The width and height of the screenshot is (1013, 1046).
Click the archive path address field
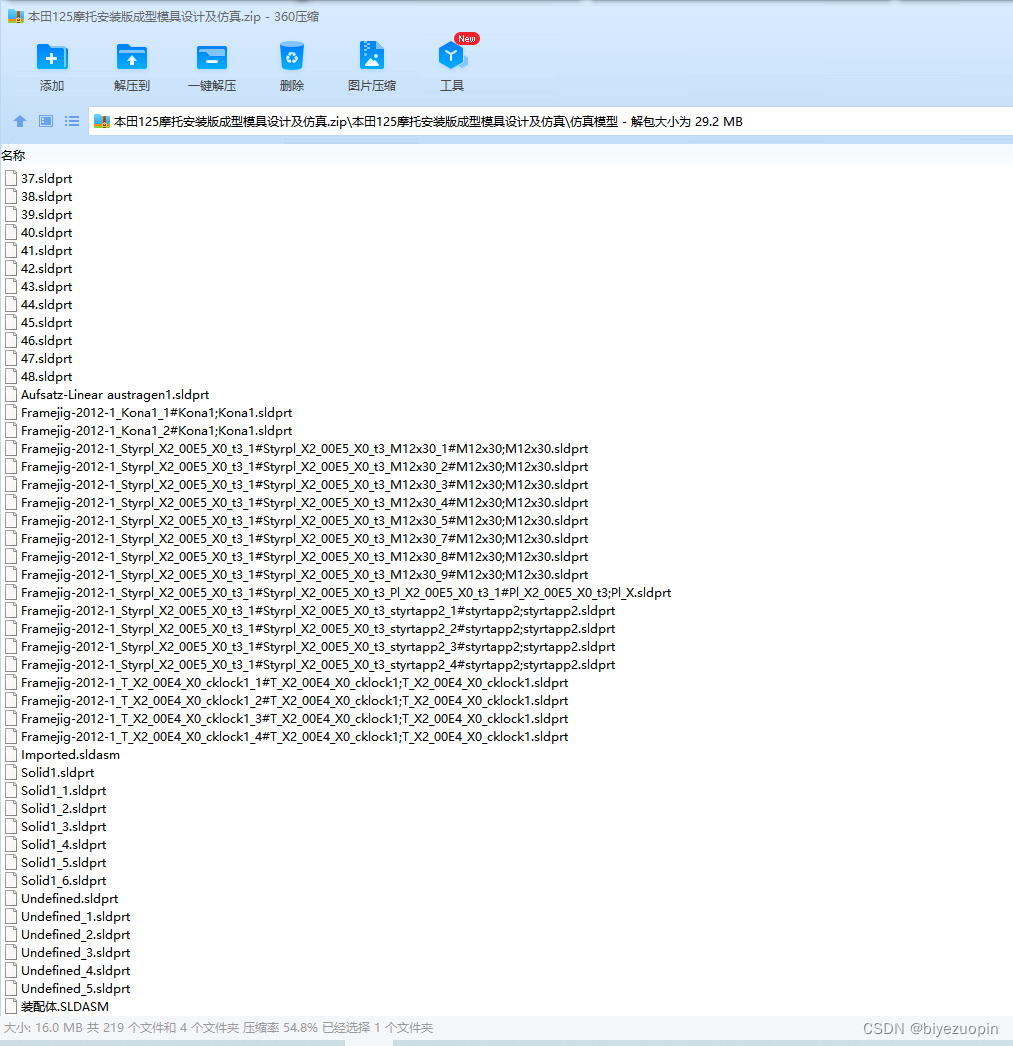pyautogui.click(x=550, y=121)
